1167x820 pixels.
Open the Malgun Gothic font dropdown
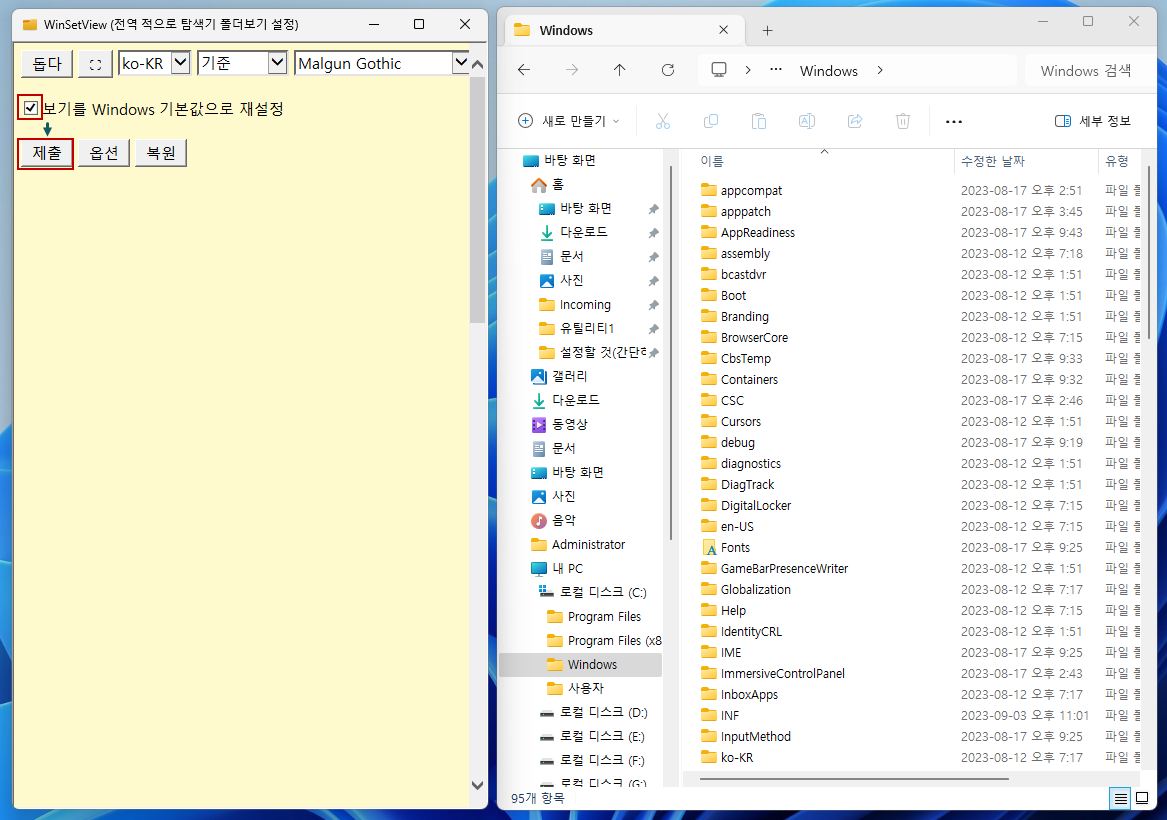coord(382,63)
